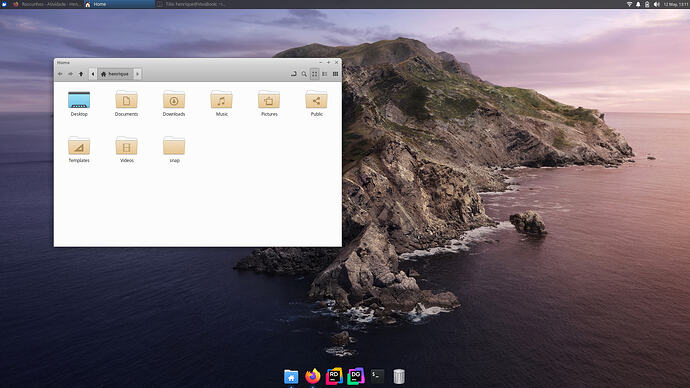Switch to list view mode

(325, 74)
